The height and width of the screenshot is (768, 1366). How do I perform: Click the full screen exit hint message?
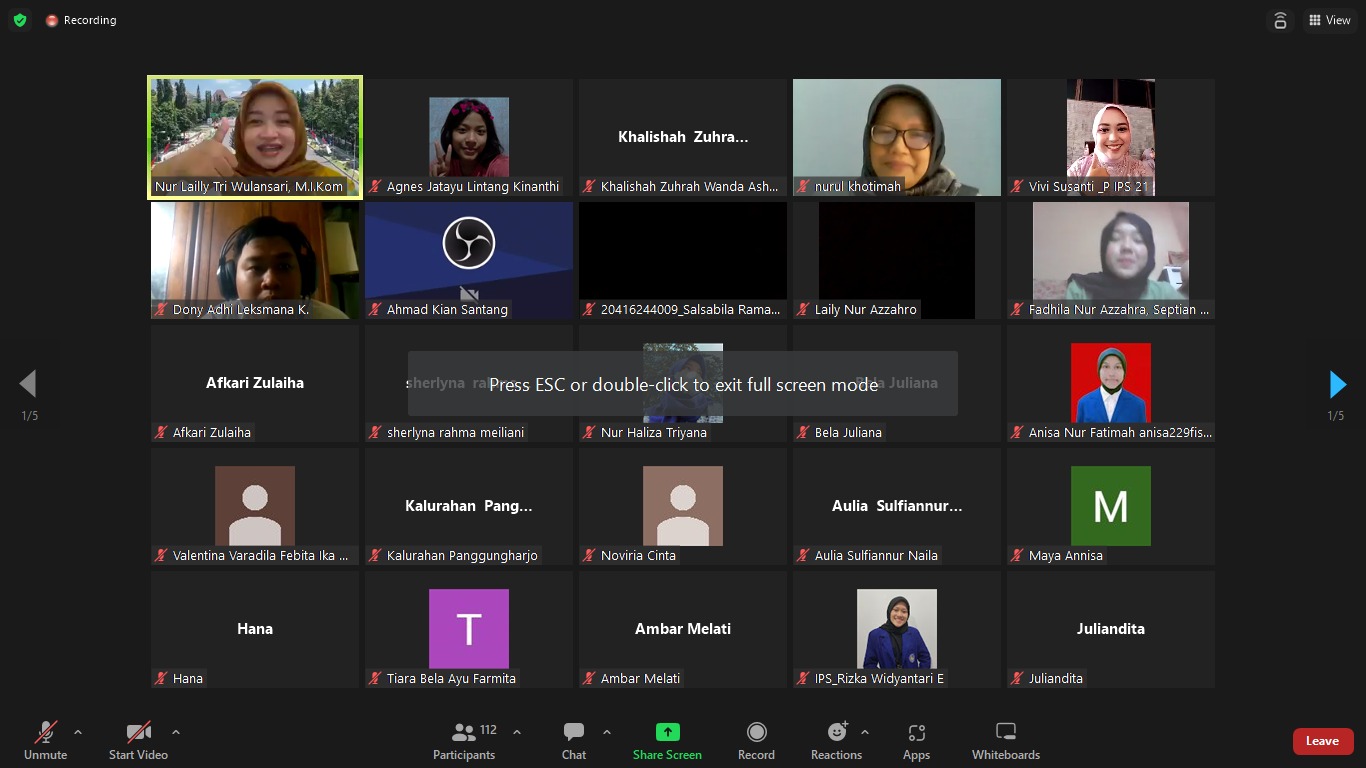(683, 384)
